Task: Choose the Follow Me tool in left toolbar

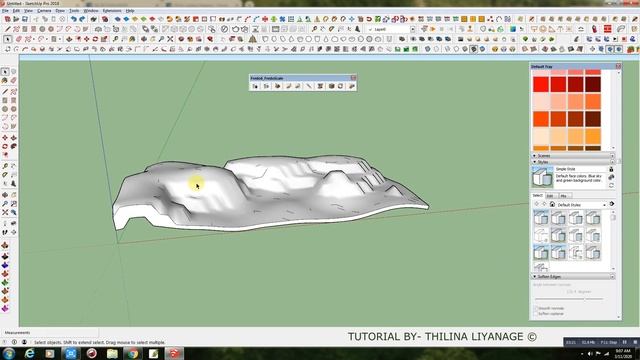Action: point(13,147)
